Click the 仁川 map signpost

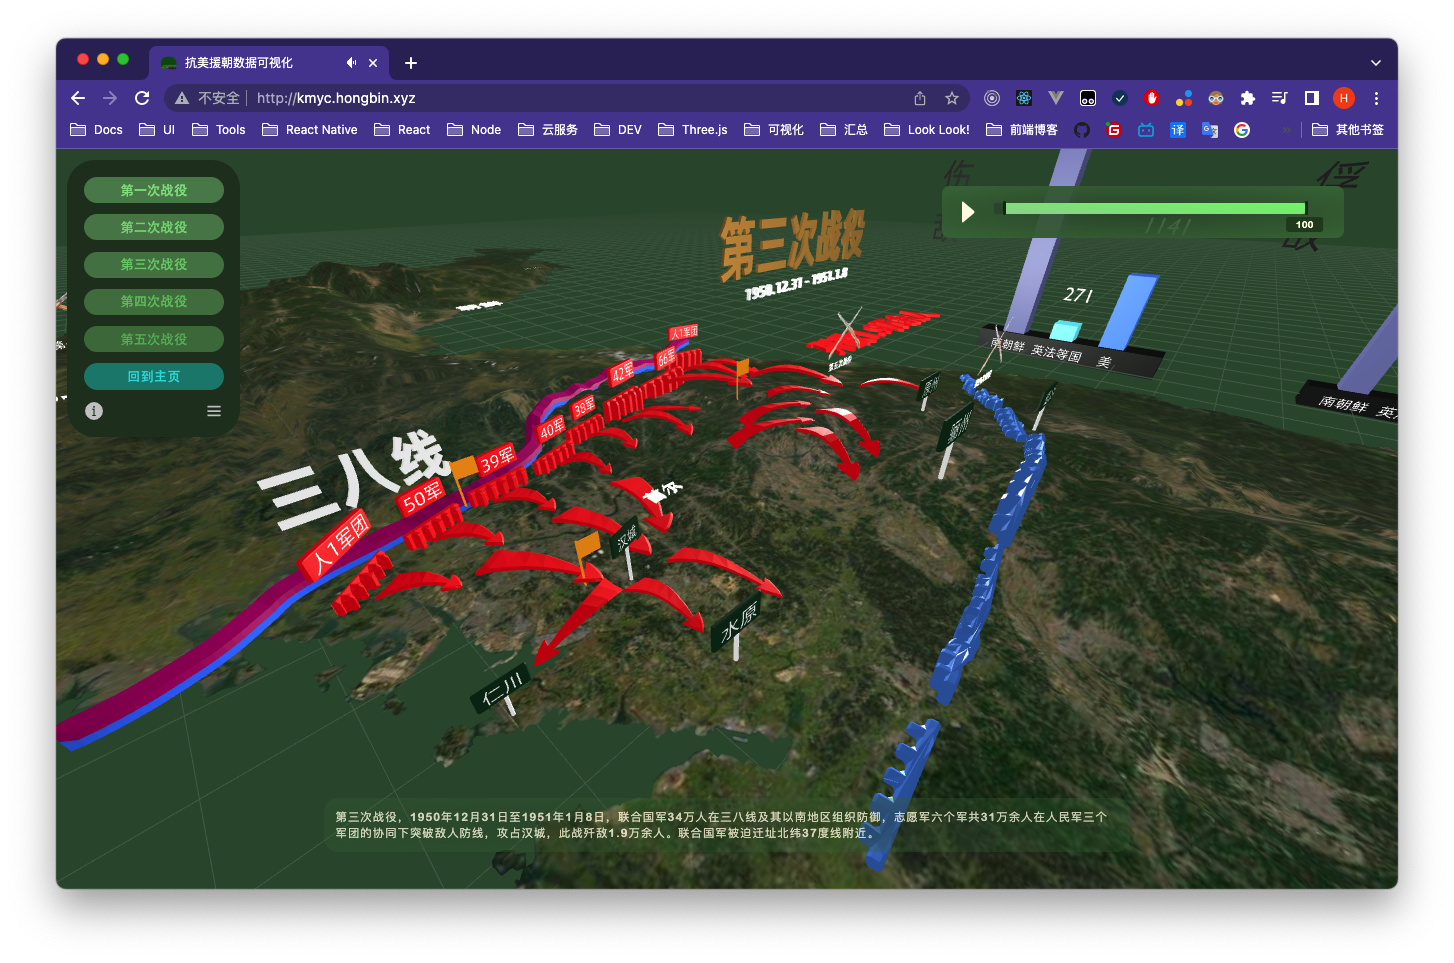[502, 688]
